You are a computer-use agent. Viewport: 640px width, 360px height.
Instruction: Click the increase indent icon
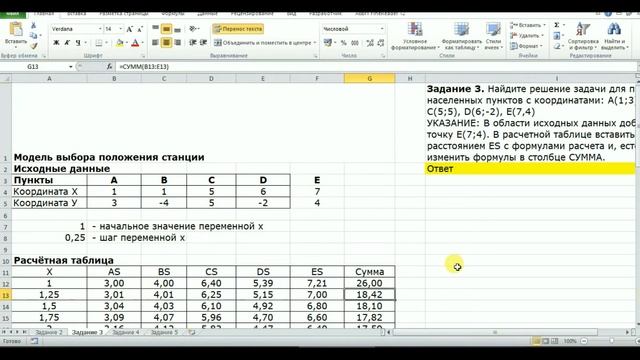[x=203, y=42]
